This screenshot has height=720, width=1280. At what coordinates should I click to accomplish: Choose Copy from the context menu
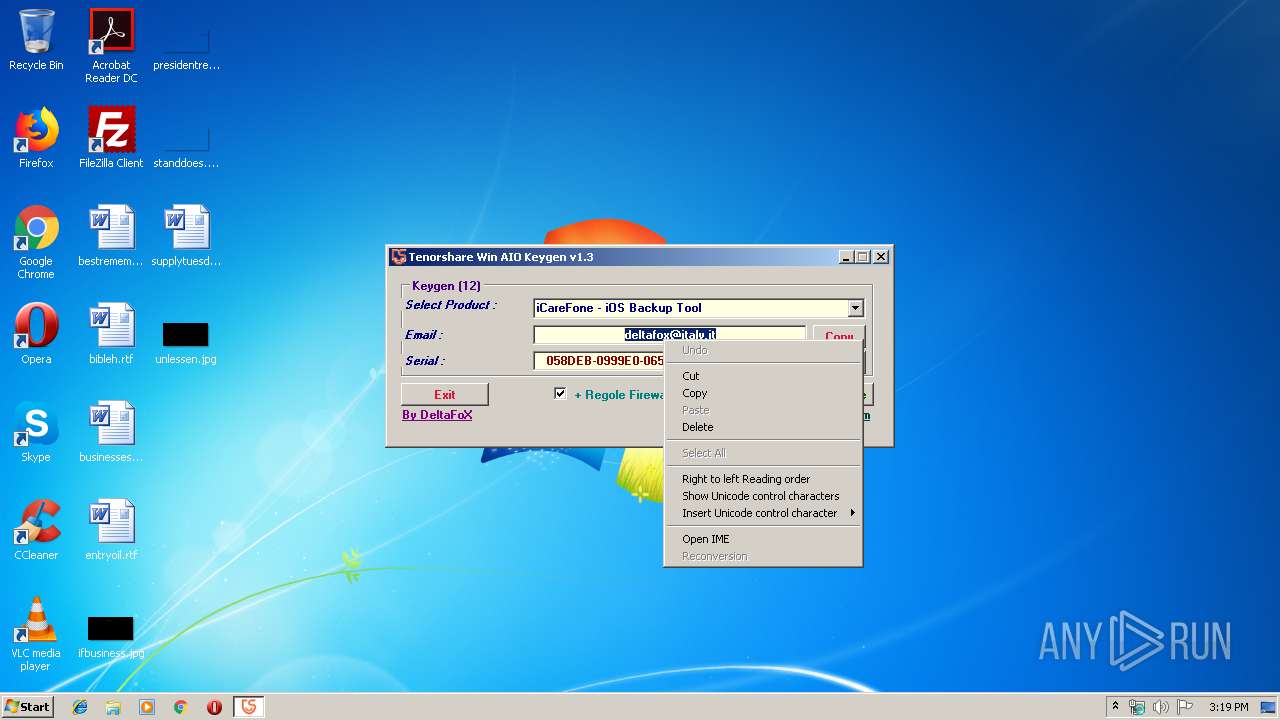click(763, 393)
